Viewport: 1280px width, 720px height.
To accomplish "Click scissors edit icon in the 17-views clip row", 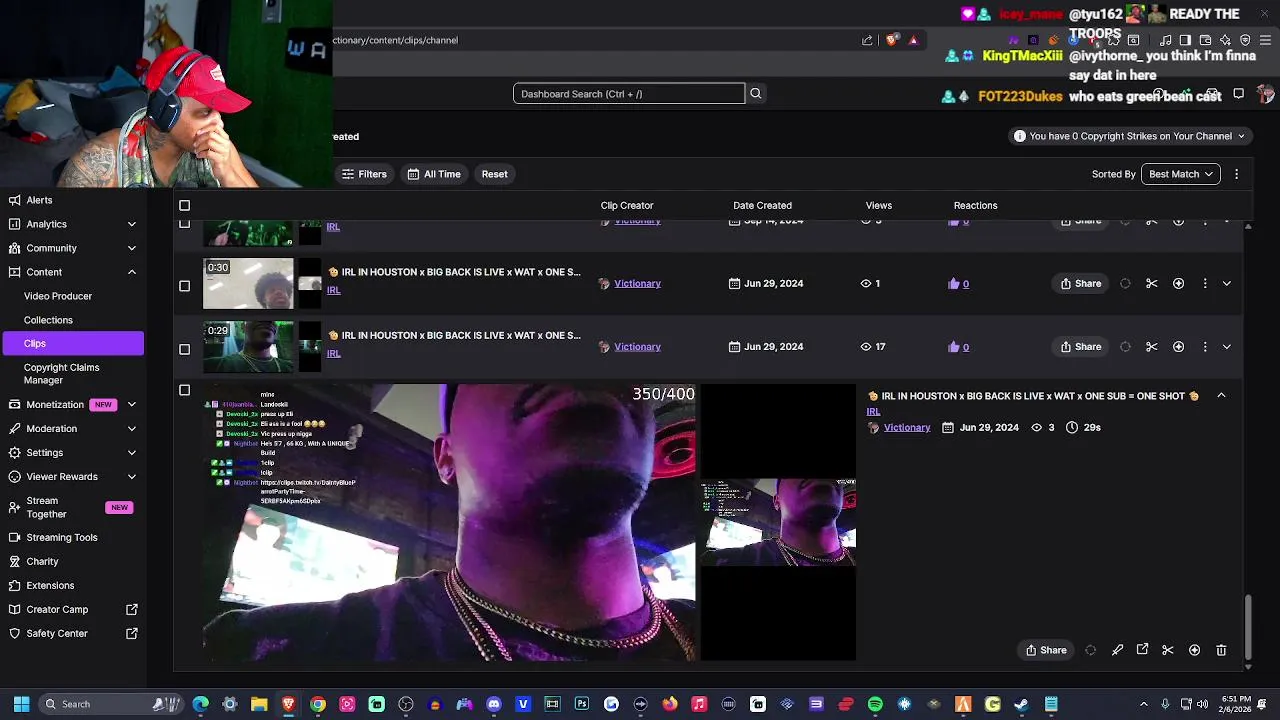I will [1152, 347].
